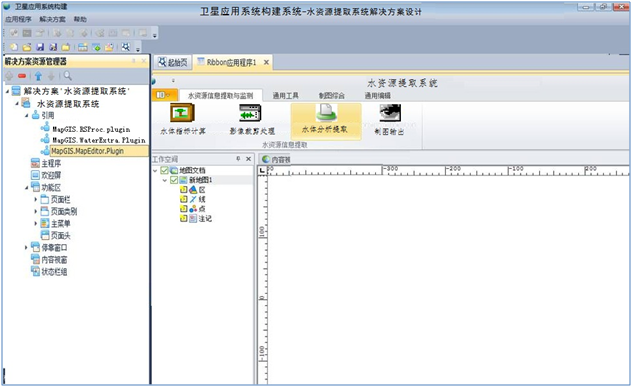Viewport: 633px width, 387px height.
Task: Toggle the state box next to 注记 layer
Action: 183,218
